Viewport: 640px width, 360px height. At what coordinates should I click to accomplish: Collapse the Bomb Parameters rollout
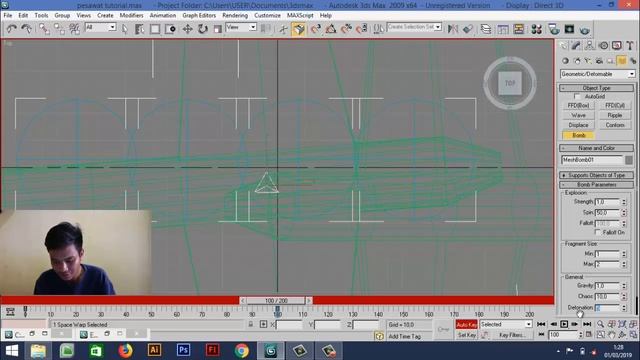596,185
